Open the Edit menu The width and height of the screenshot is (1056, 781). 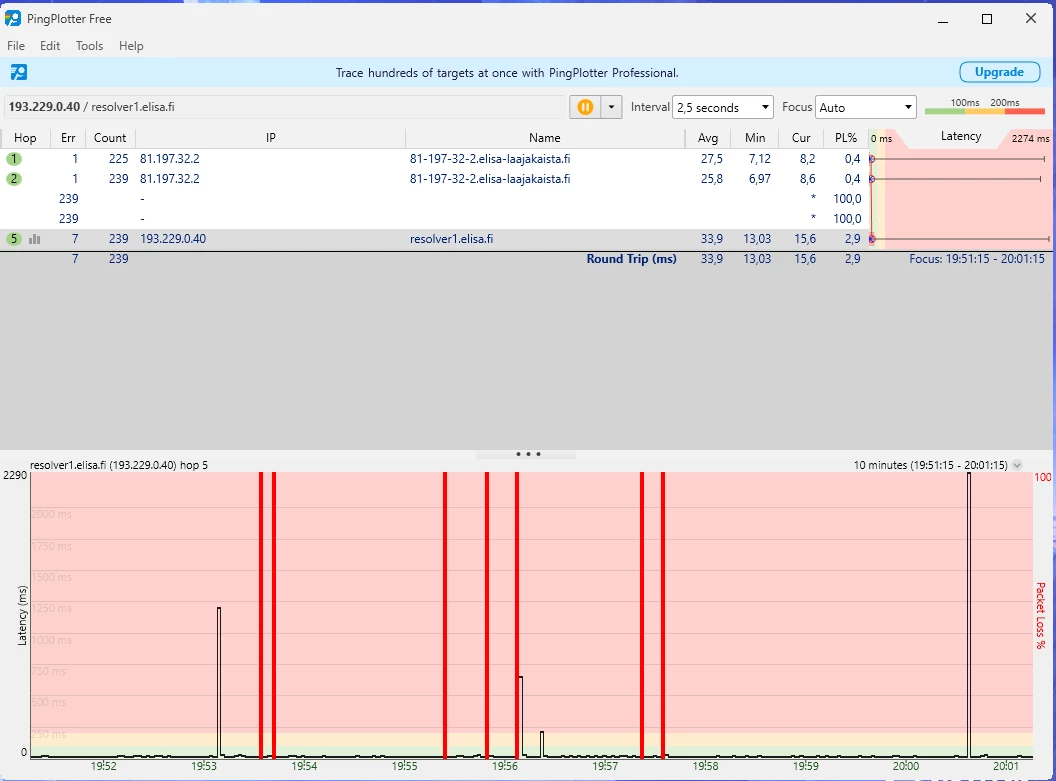(50, 46)
